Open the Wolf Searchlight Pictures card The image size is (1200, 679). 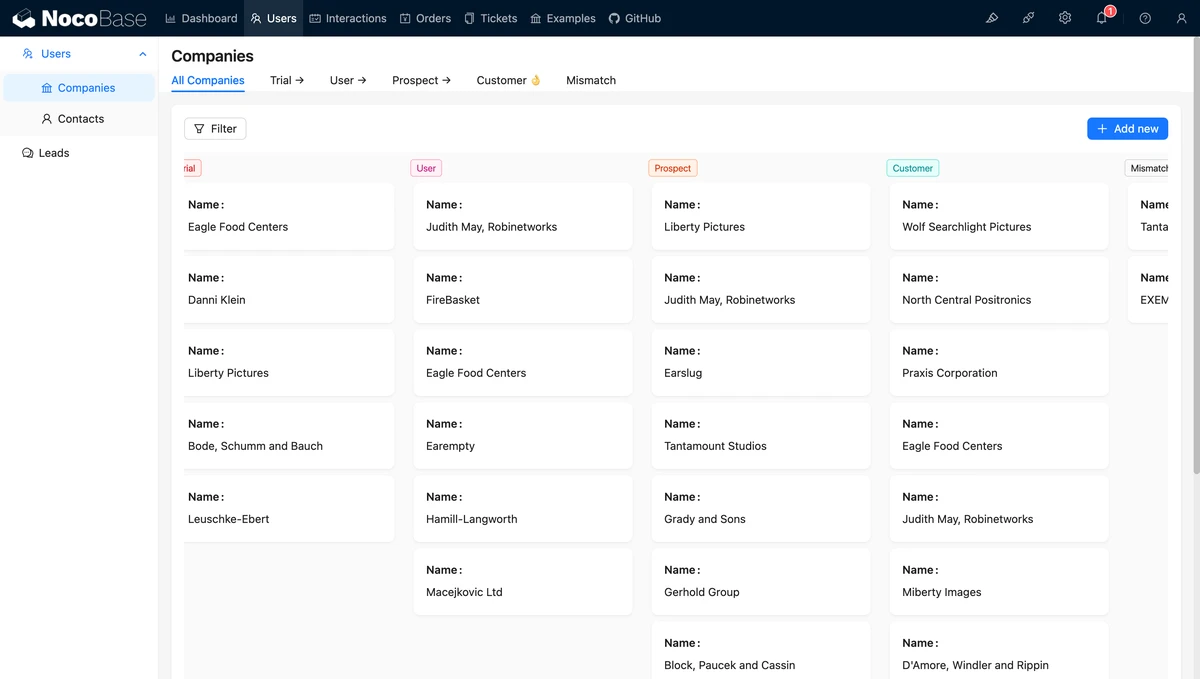(x=998, y=216)
